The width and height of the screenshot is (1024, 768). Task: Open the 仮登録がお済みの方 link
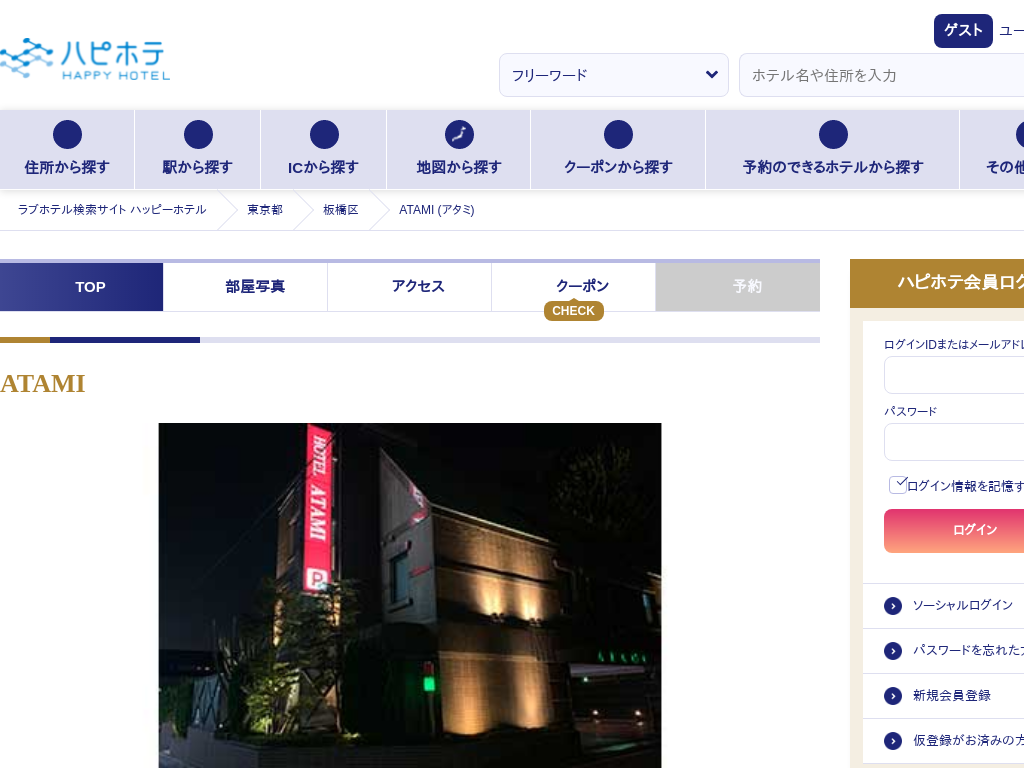coord(968,741)
